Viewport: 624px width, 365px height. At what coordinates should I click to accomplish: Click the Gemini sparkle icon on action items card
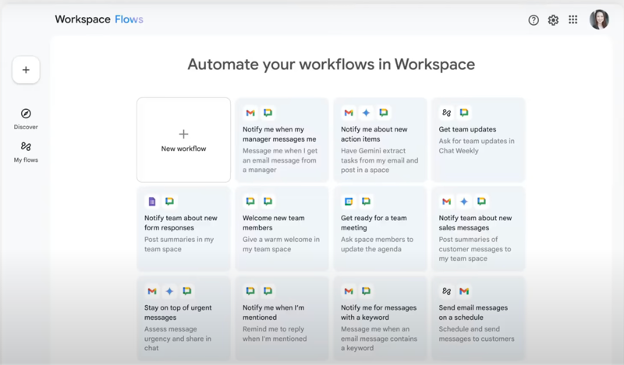tap(366, 113)
